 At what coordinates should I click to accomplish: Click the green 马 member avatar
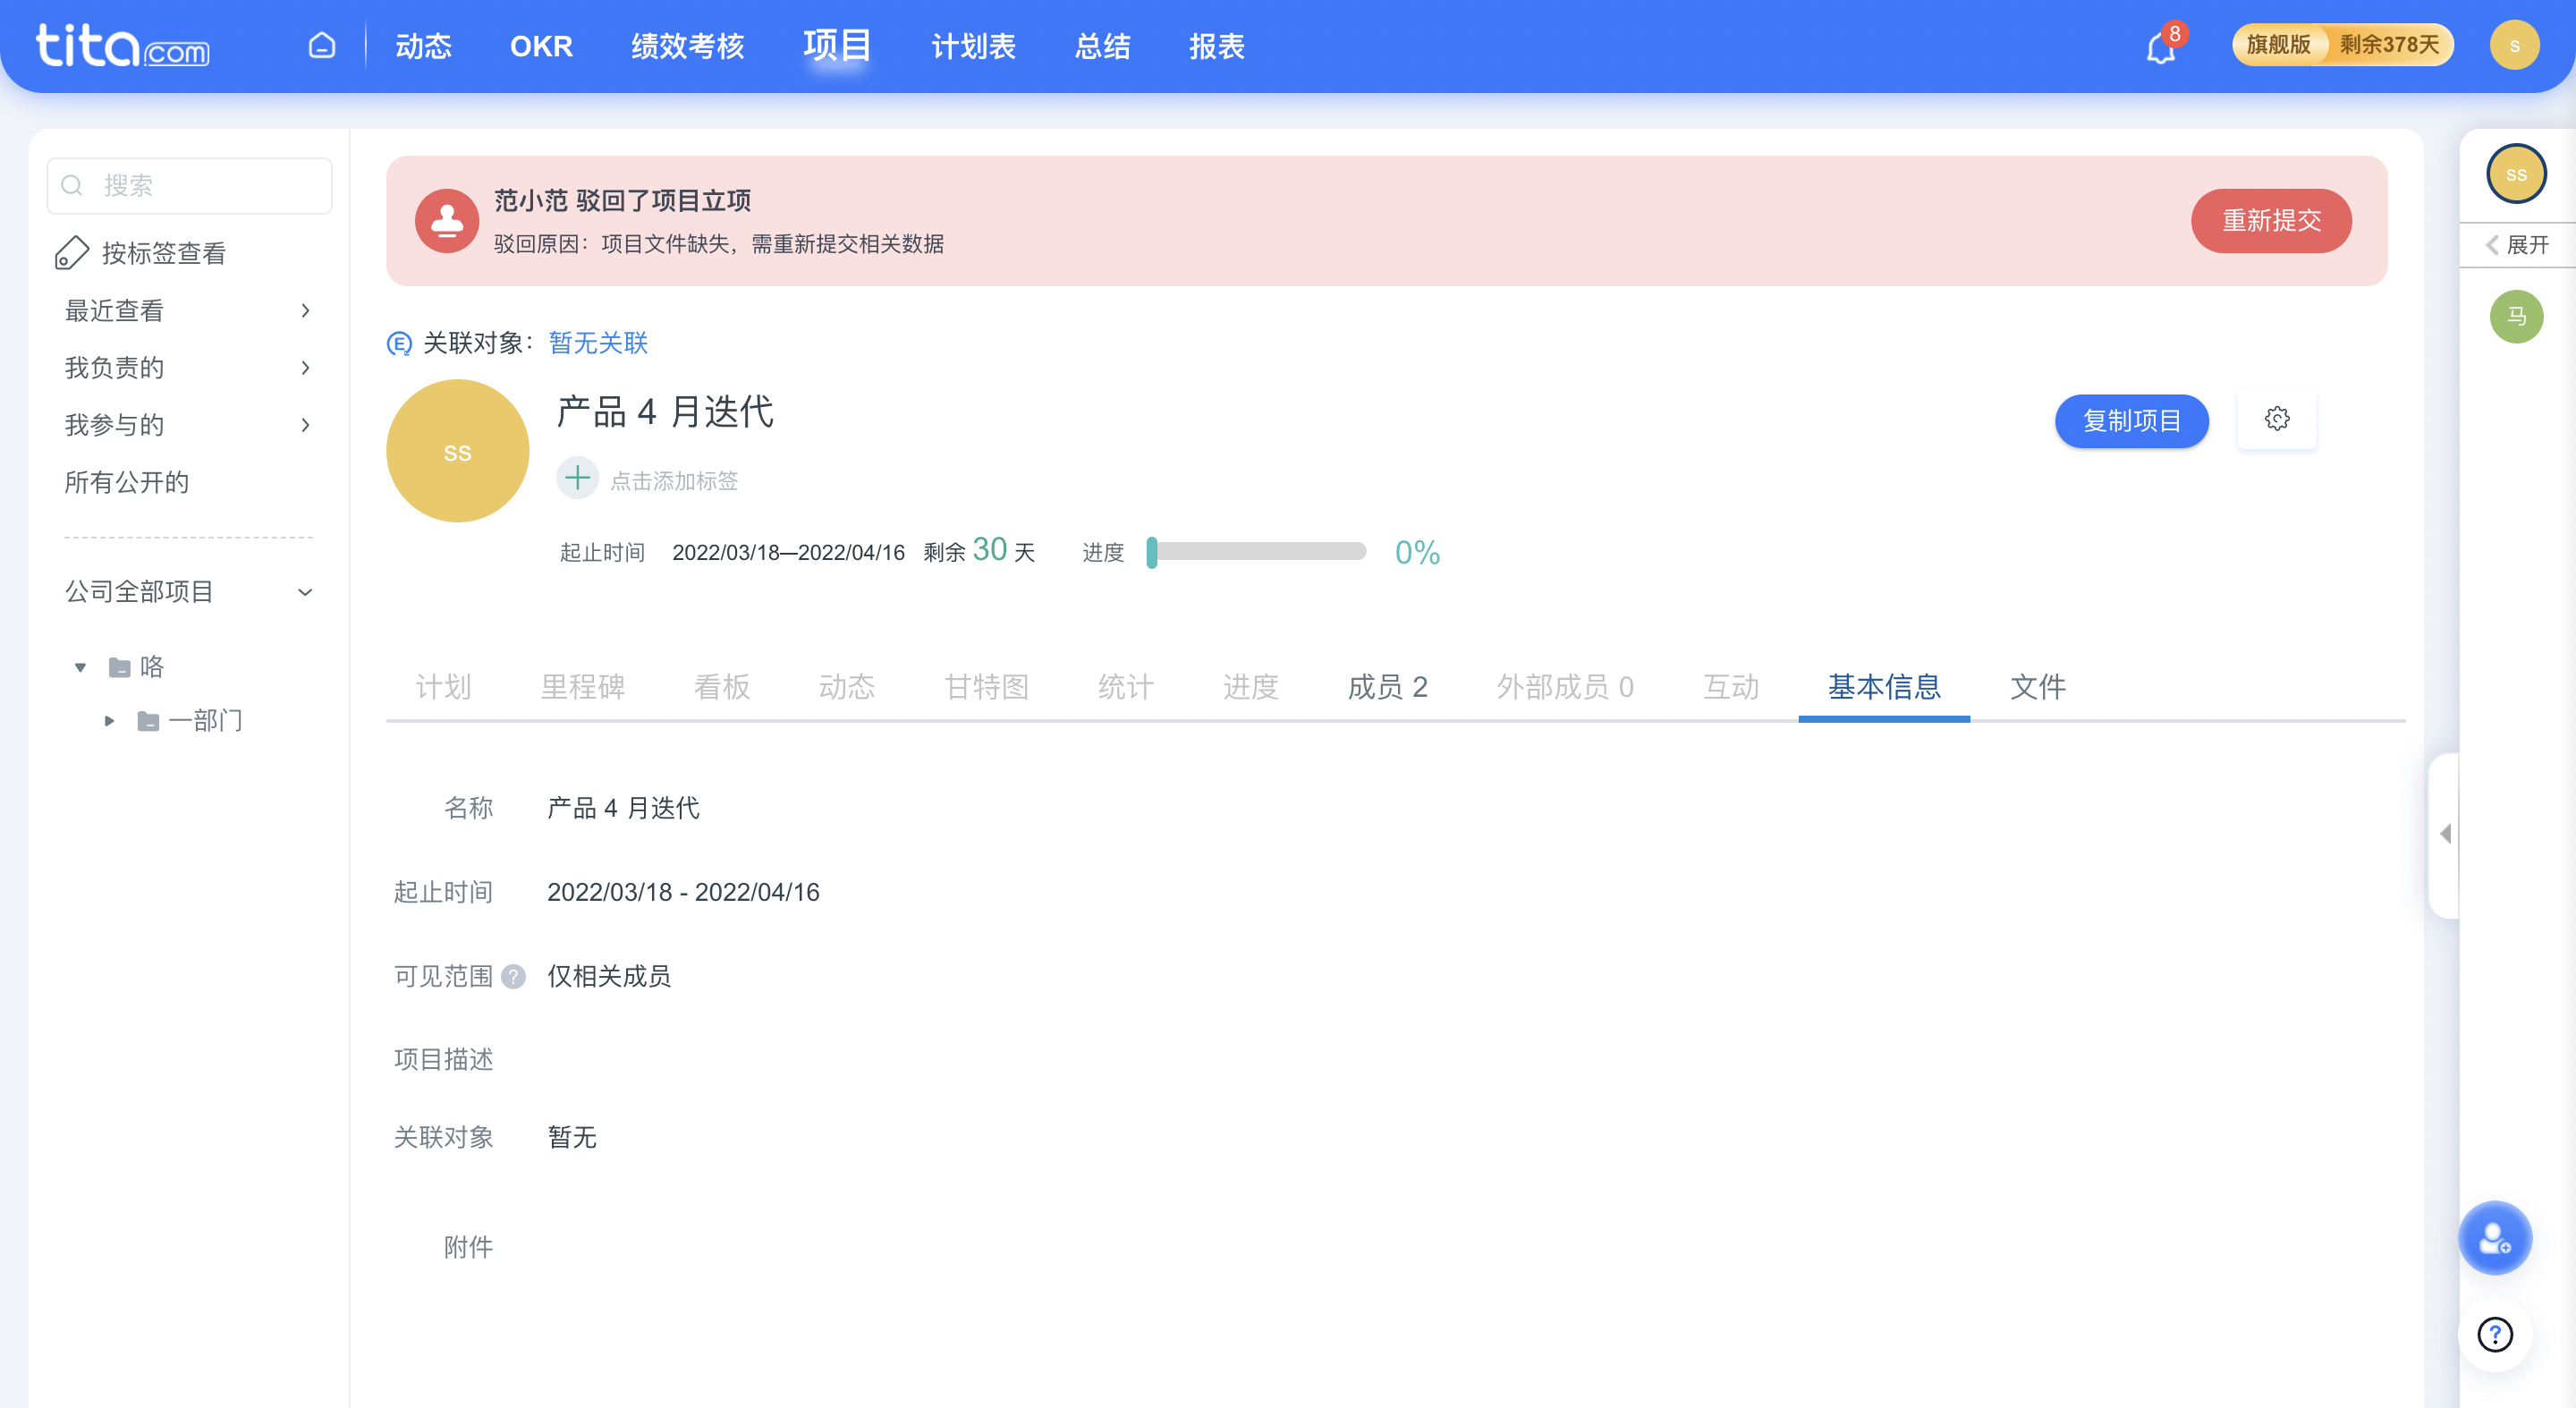pos(2516,317)
